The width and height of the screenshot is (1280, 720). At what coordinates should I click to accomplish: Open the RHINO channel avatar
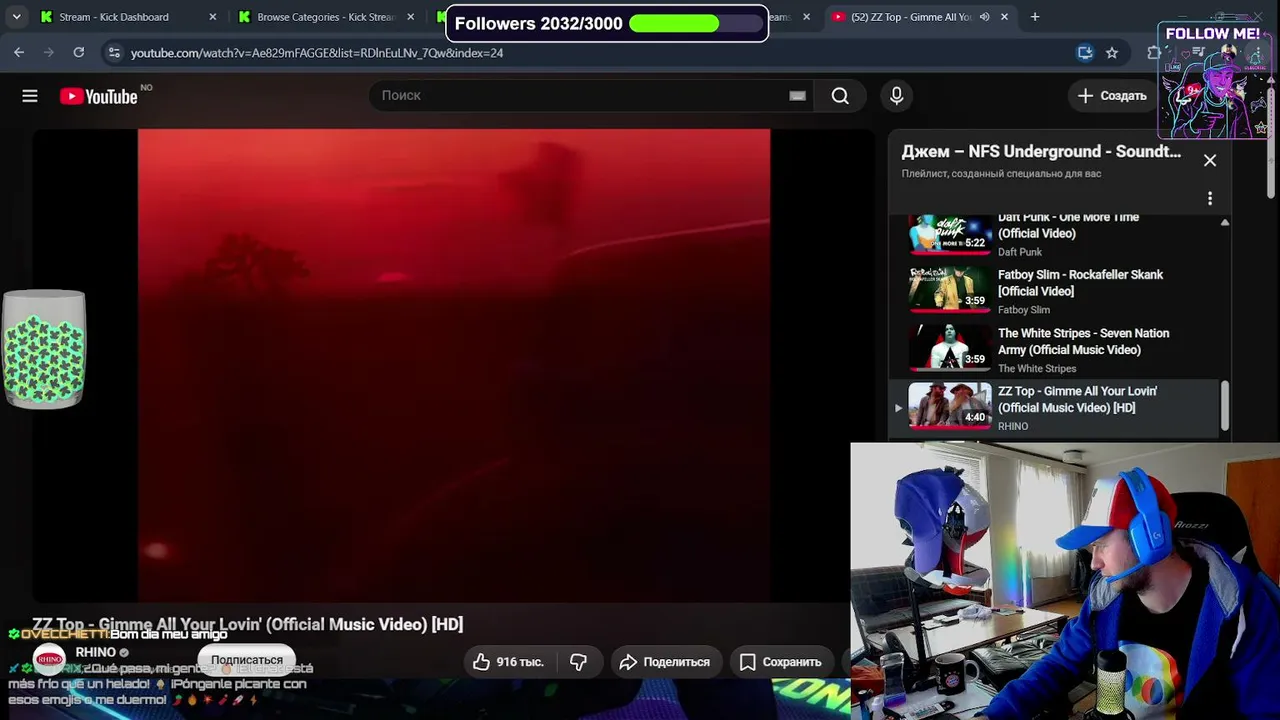click(49, 660)
